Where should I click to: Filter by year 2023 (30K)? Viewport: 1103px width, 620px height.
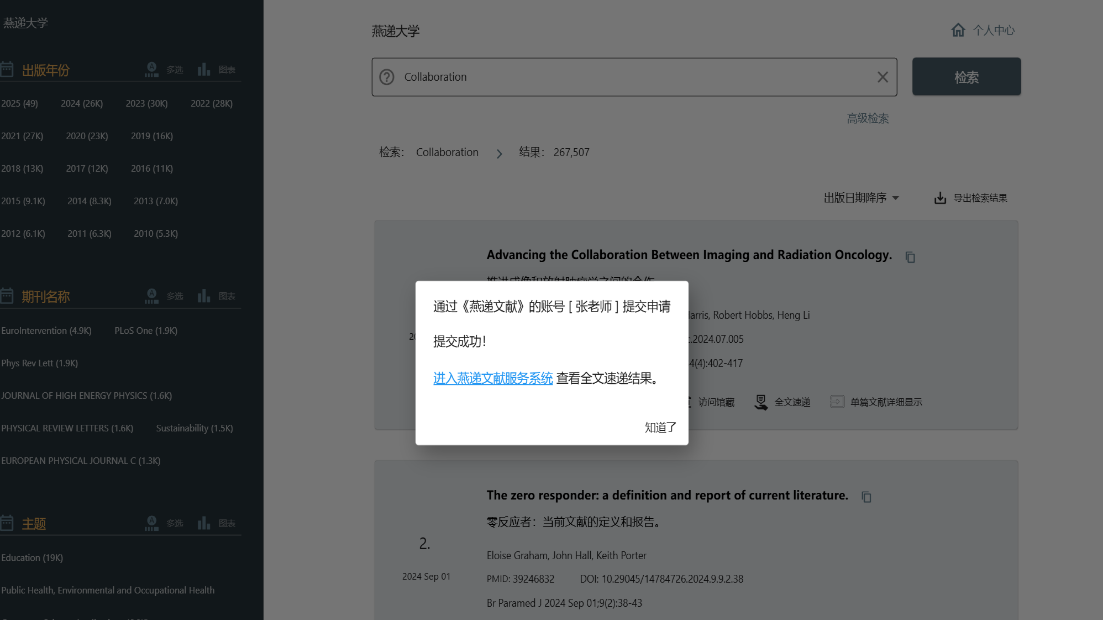coord(146,104)
